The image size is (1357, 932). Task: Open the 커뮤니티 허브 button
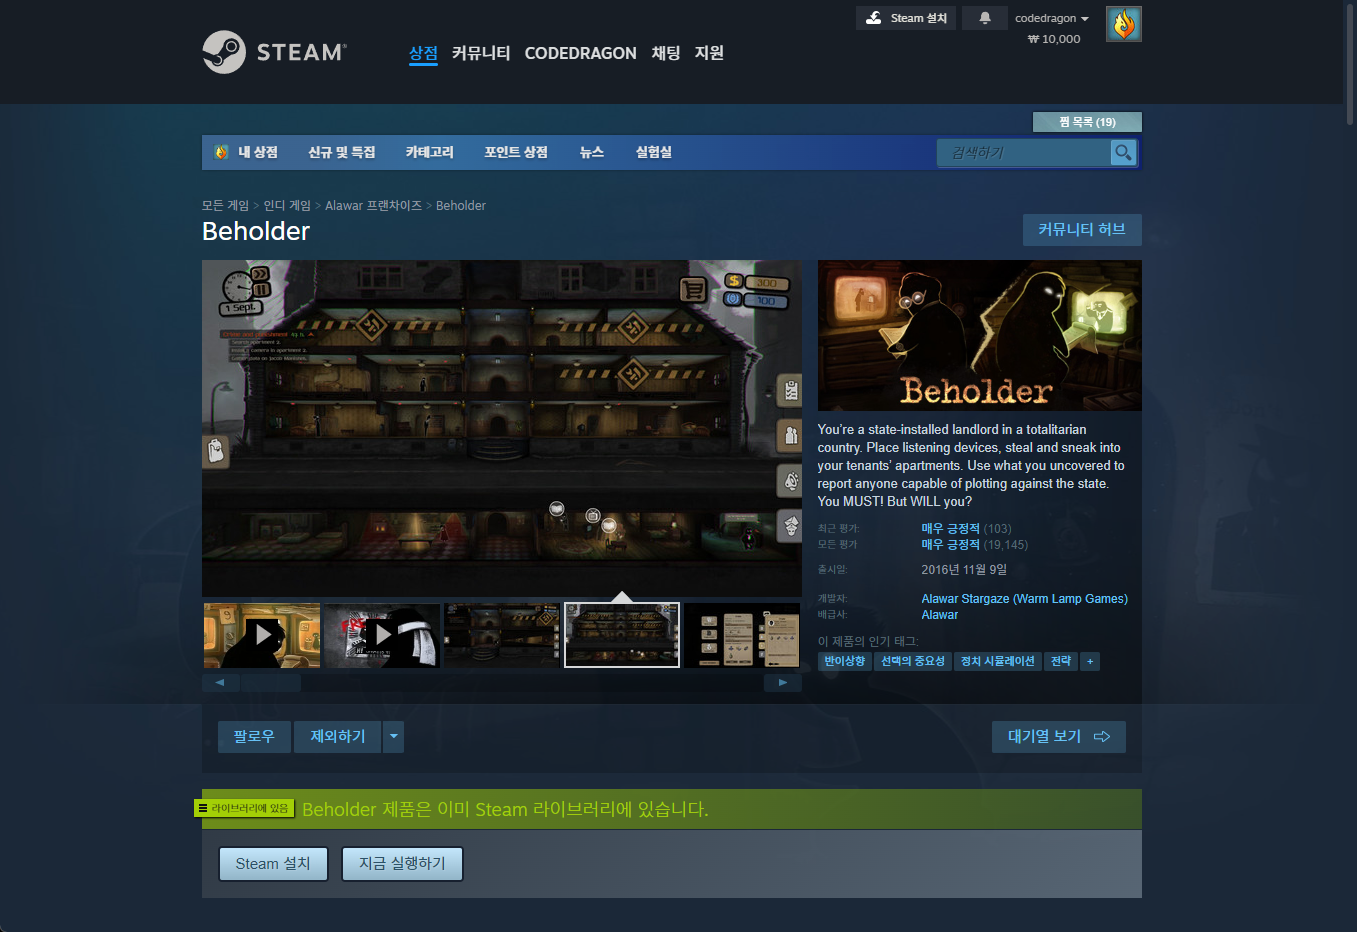point(1082,230)
